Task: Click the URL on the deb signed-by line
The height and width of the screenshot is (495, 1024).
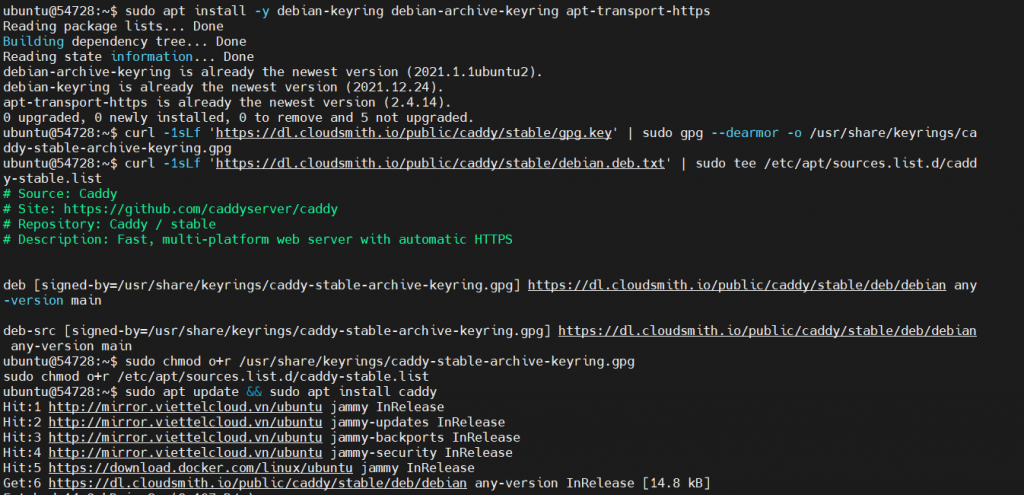Action: (737, 285)
